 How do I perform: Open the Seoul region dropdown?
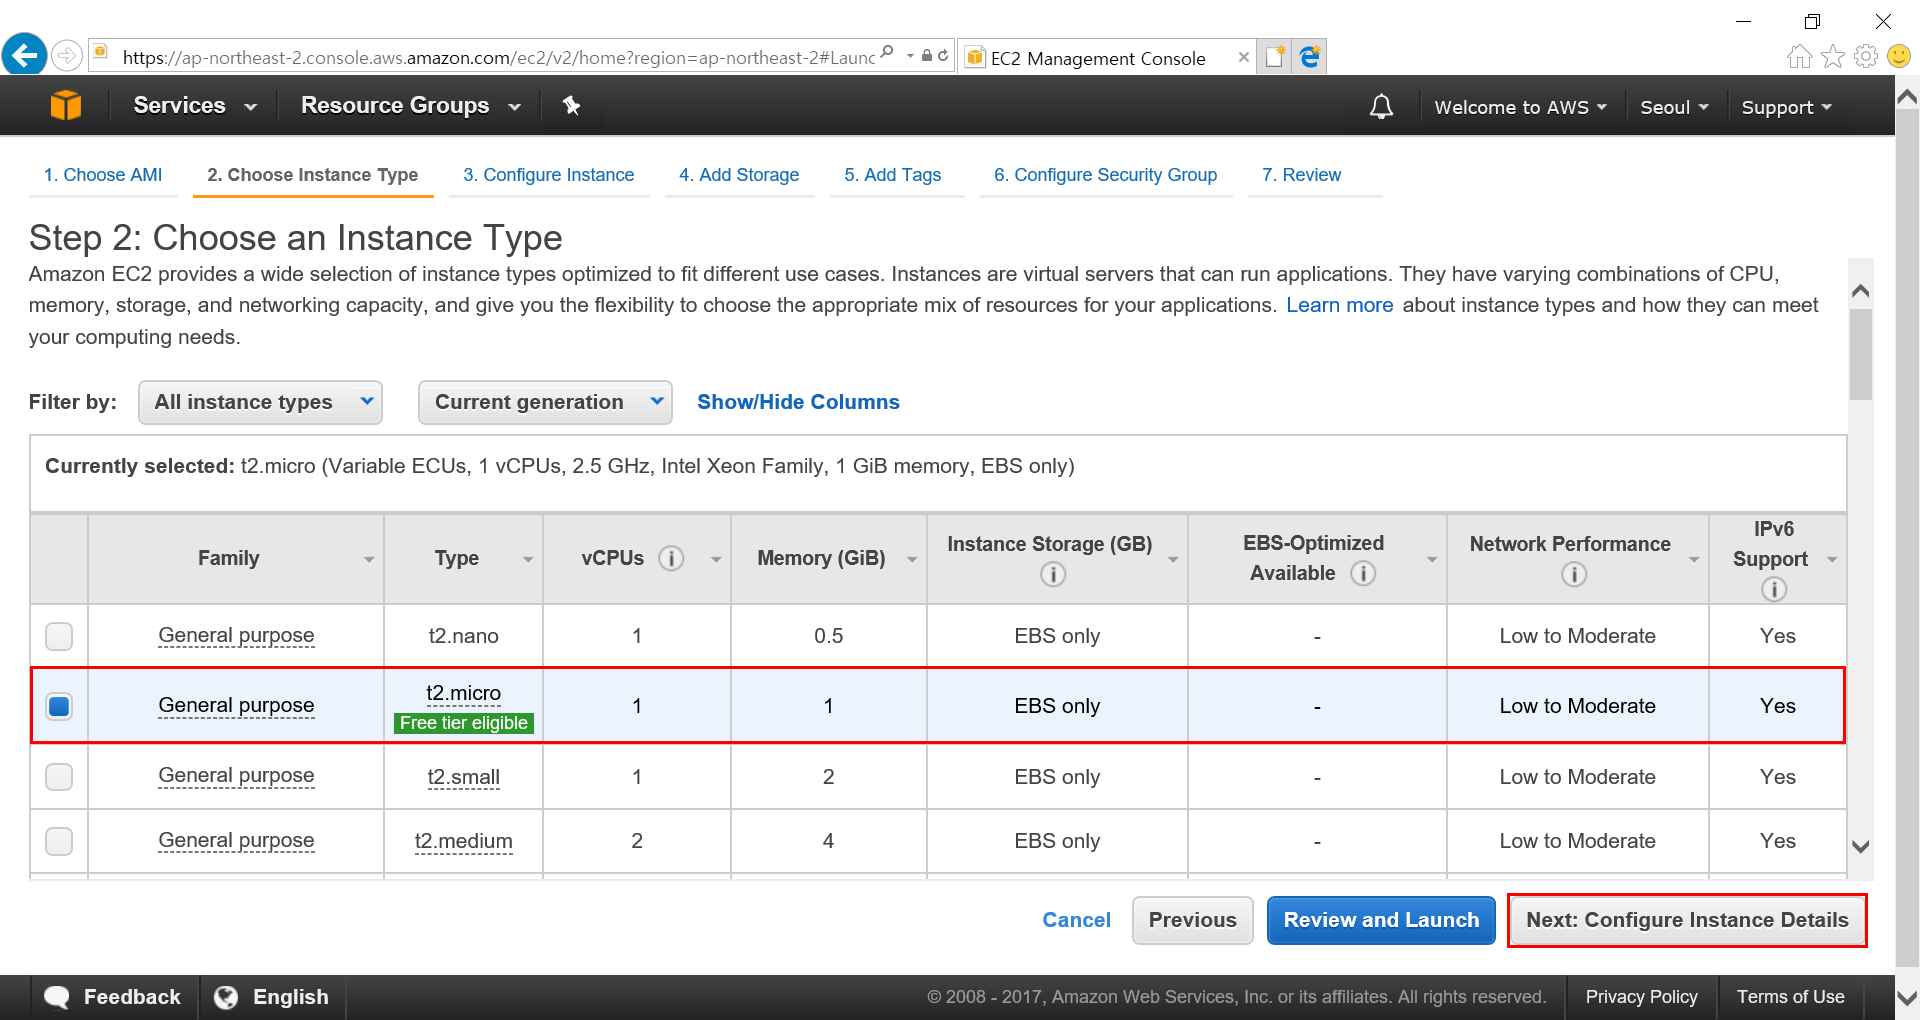[1674, 107]
